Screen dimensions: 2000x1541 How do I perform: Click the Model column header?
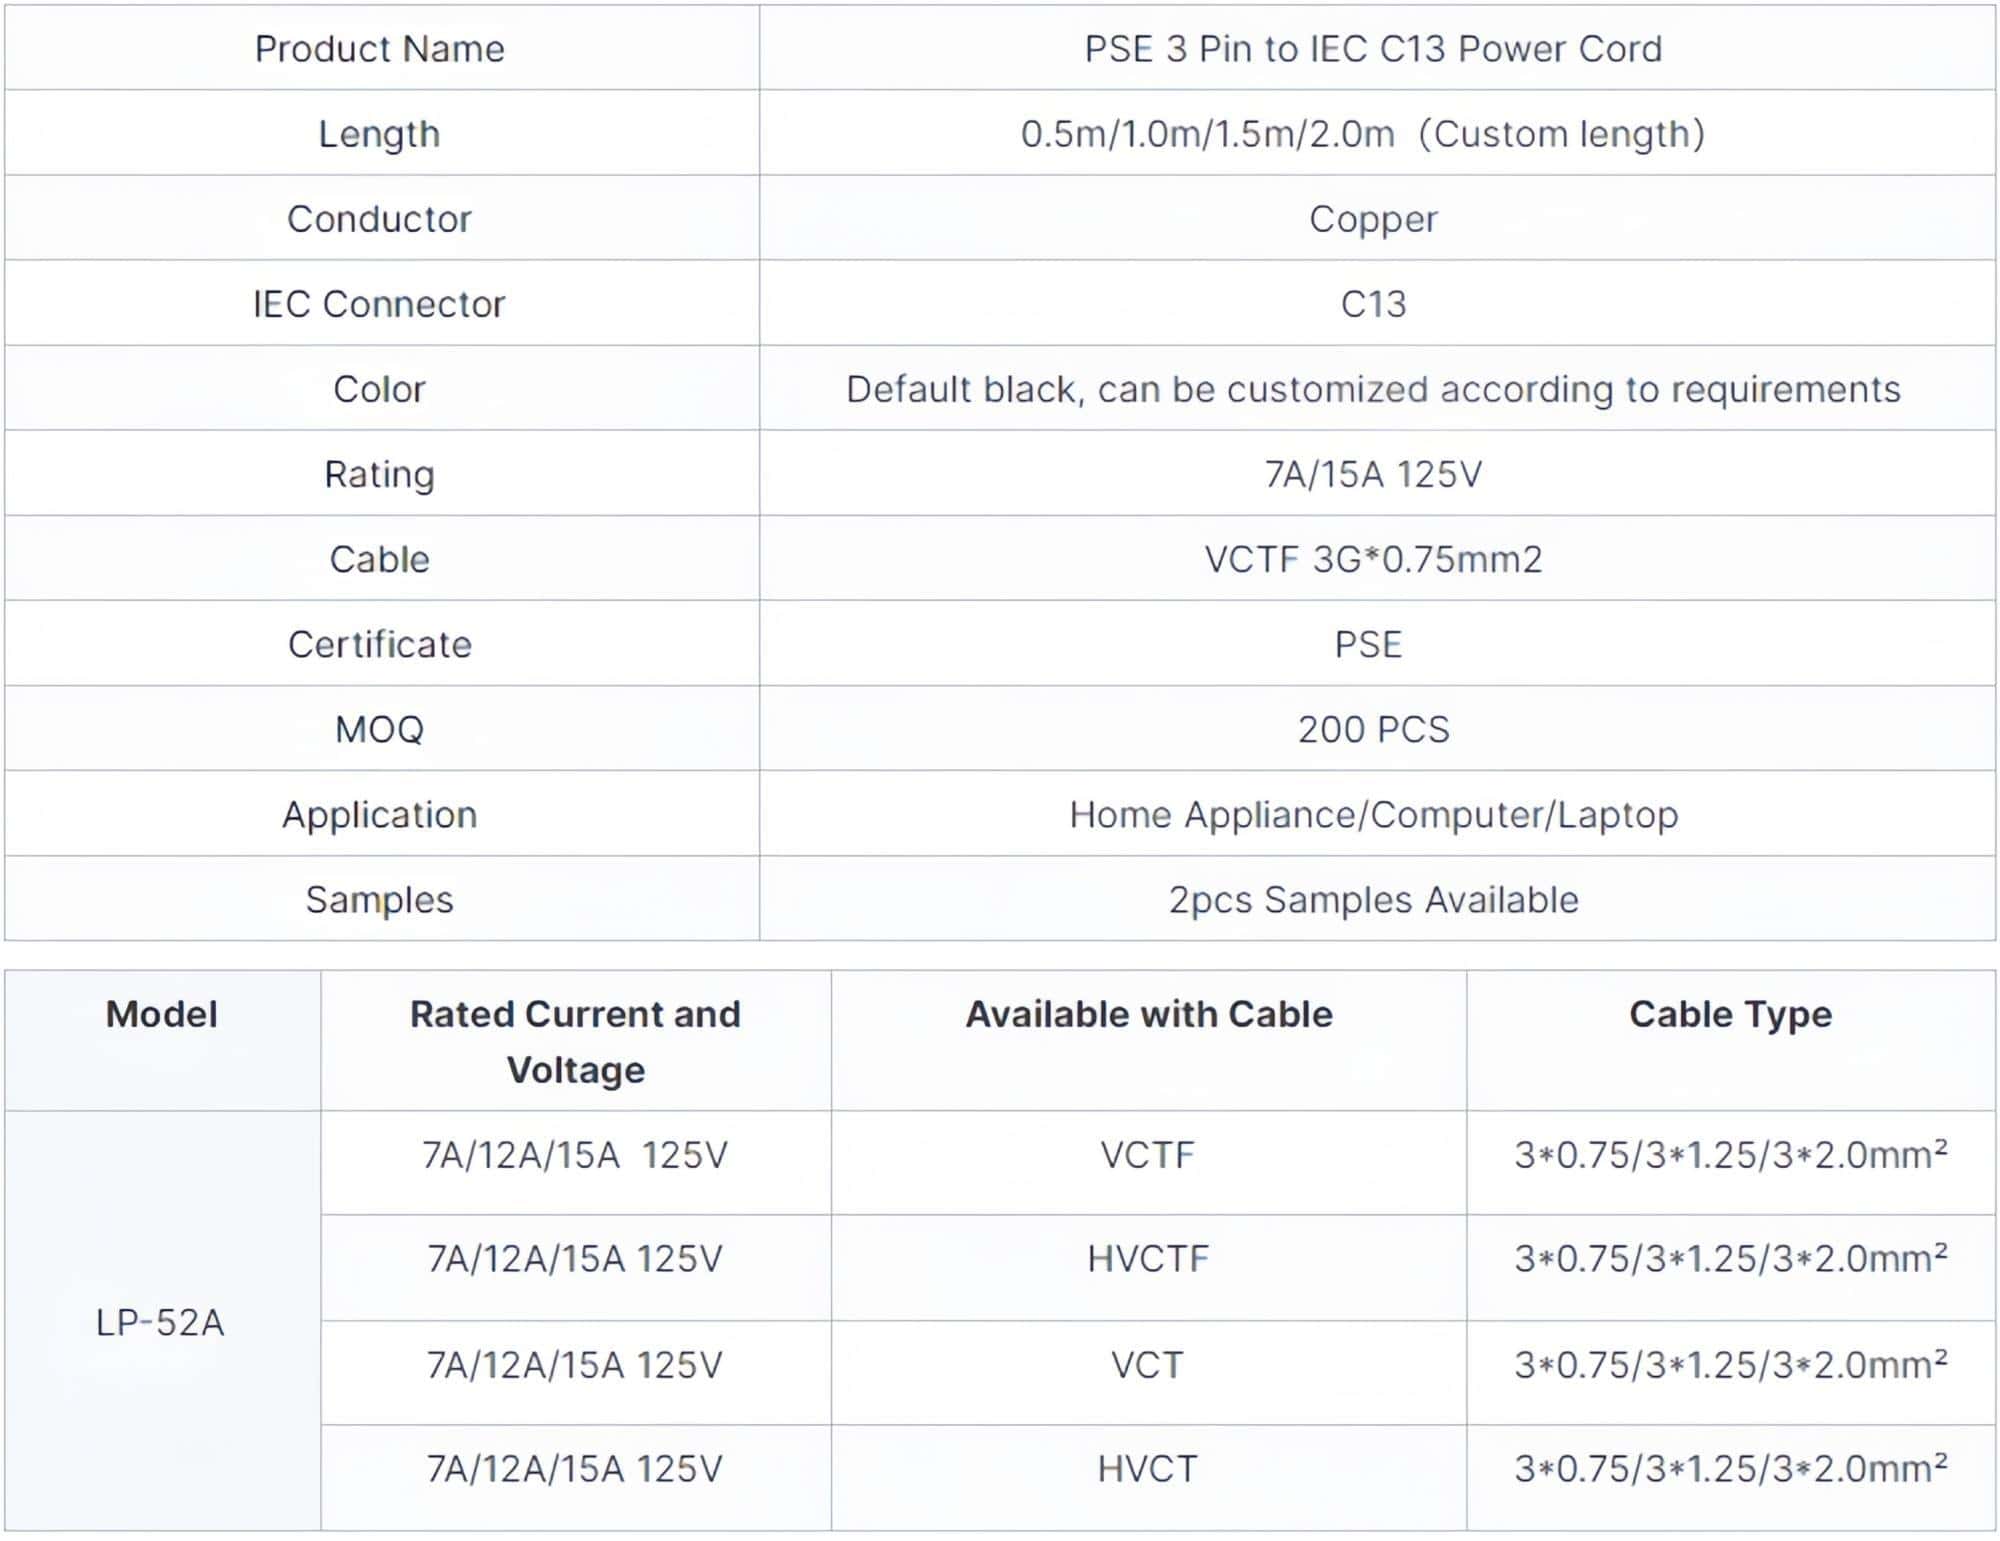(x=162, y=1014)
